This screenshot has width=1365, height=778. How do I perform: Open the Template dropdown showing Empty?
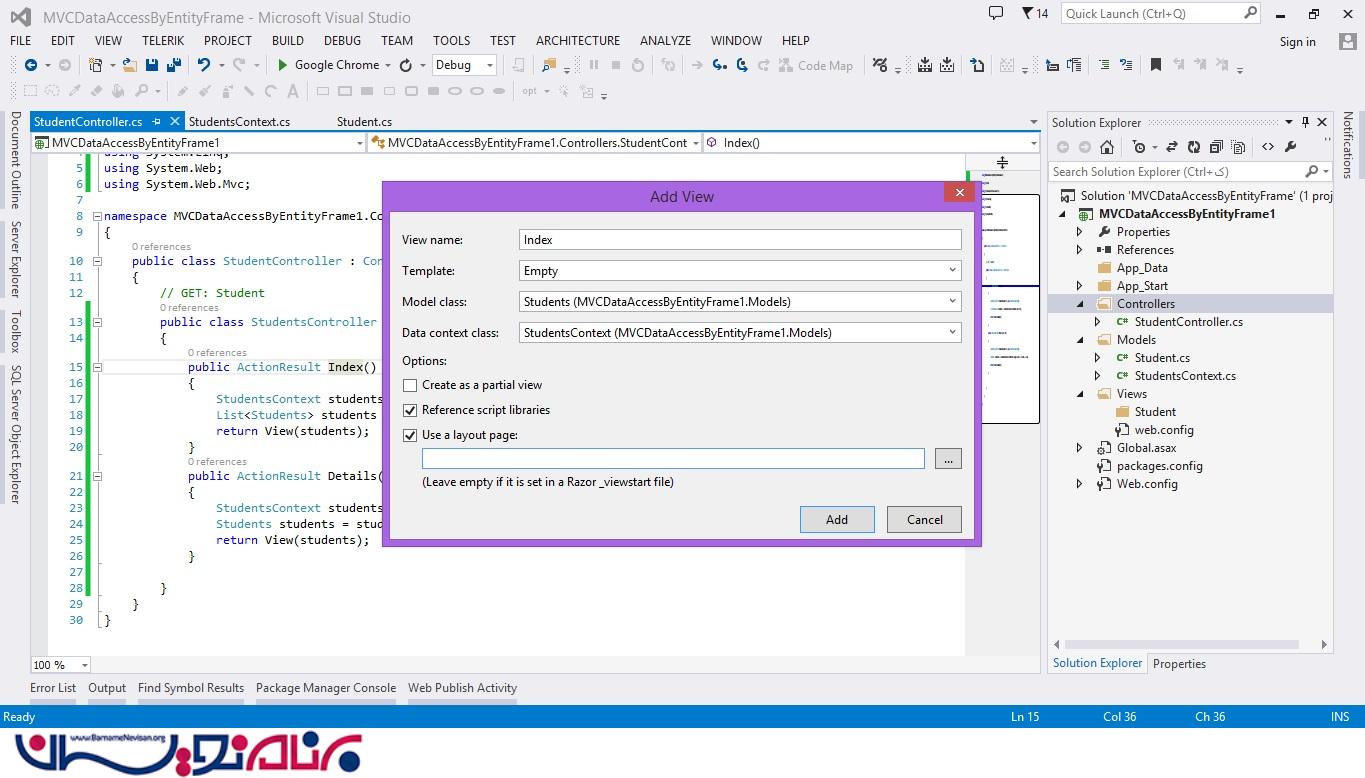point(740,271)
